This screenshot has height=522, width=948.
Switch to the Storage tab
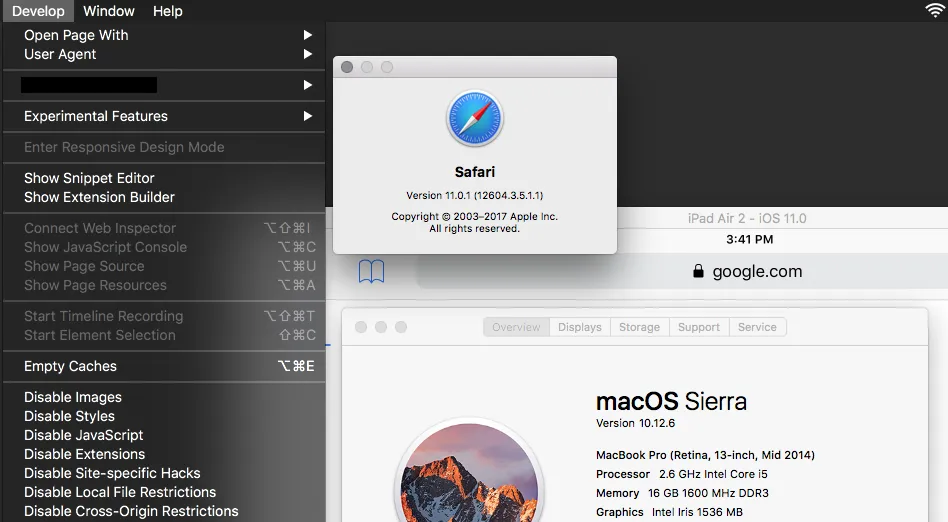click(x=639, y=327)
